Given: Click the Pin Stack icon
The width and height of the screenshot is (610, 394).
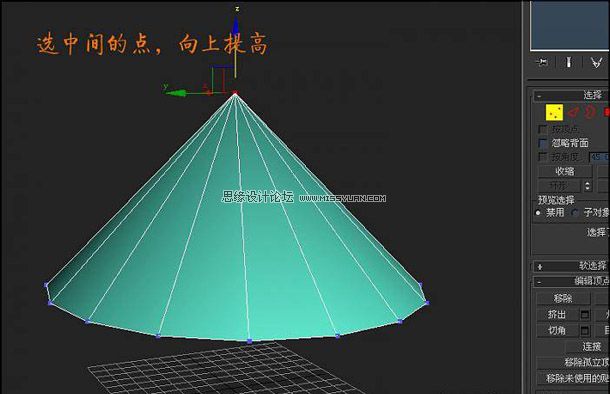Looking at the screenshot, I should click(x=542, y=62).
